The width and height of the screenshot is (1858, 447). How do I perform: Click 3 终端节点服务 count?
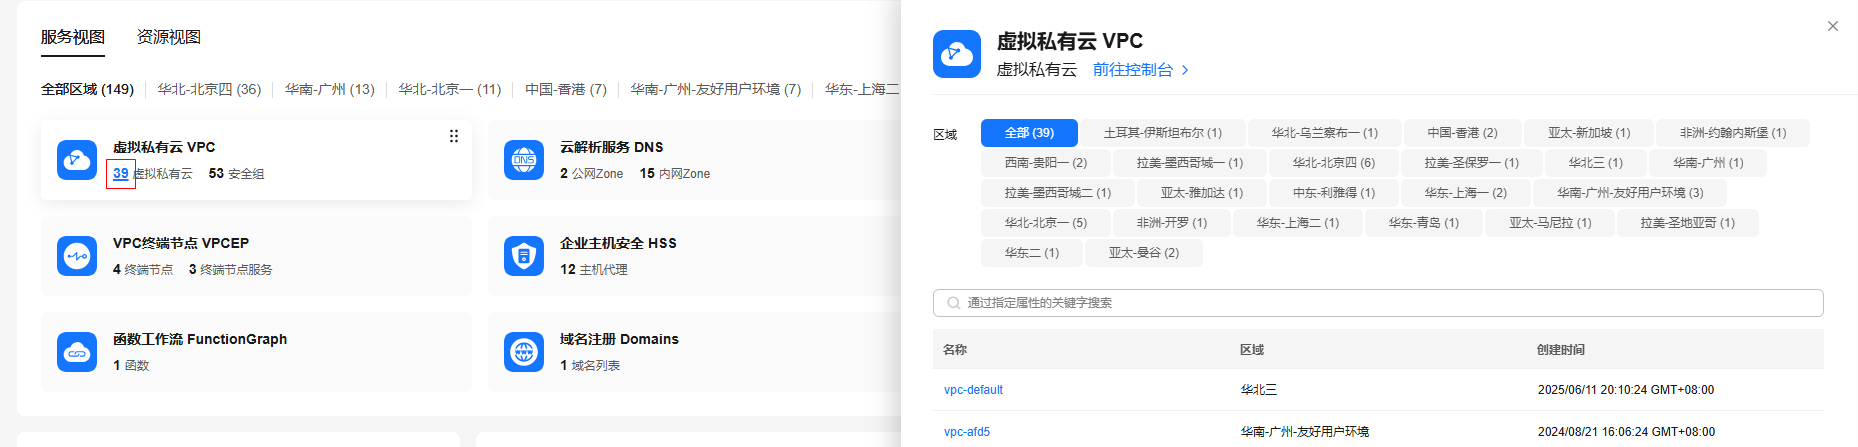tap(231, 269)
